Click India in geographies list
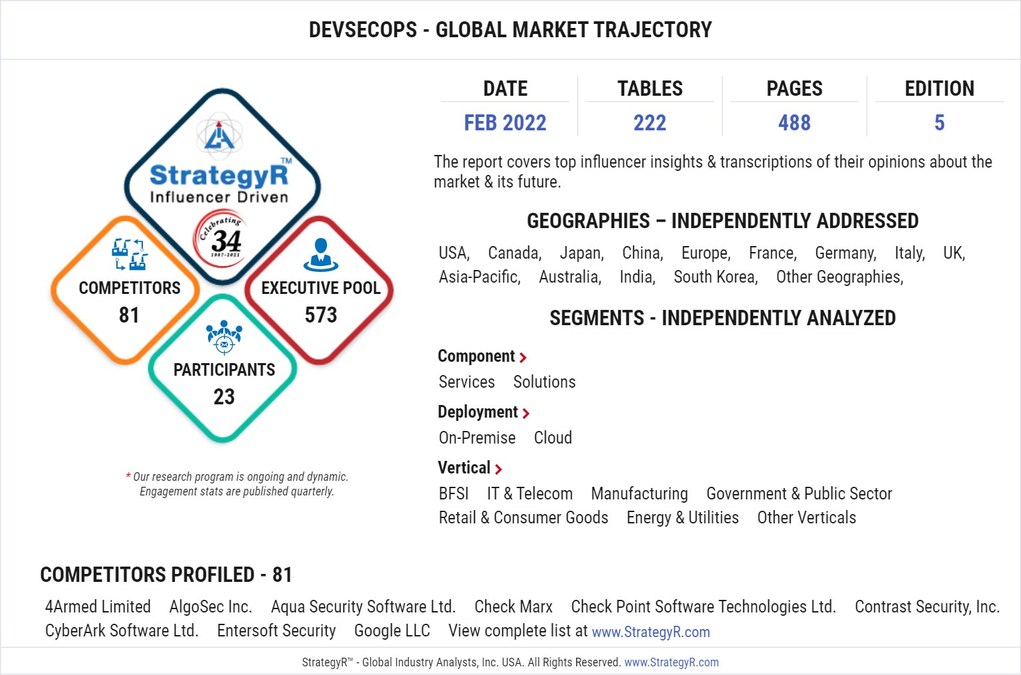 (x=637, y=277)
